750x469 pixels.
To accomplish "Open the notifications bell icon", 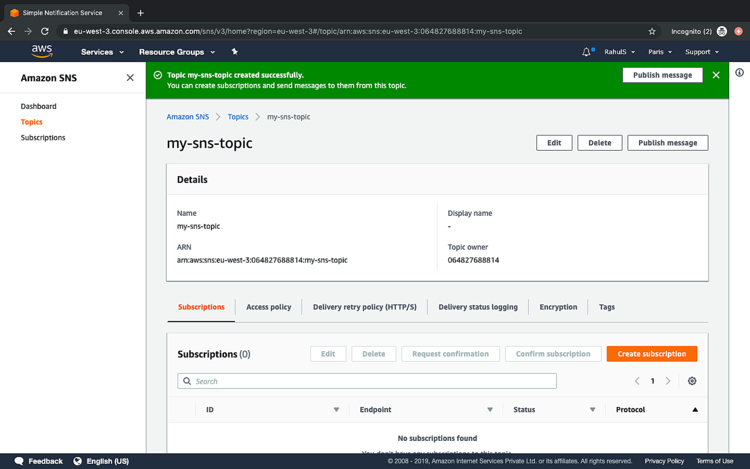I will coord(586,52).
